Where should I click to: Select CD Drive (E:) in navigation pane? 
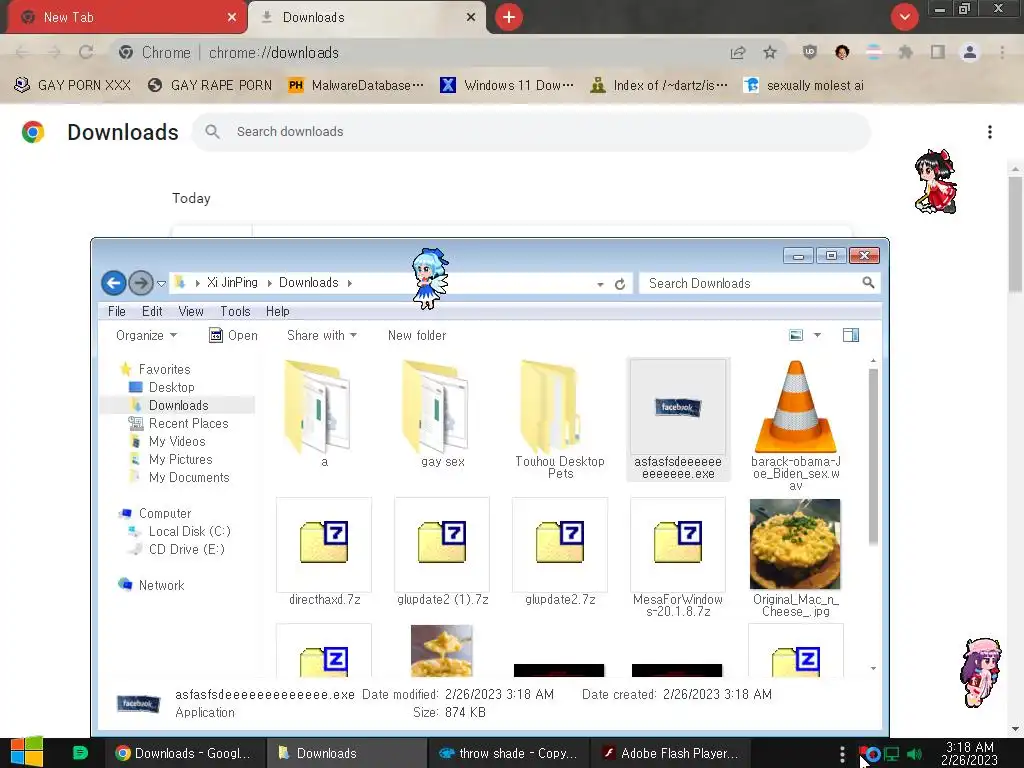[186, 549]
